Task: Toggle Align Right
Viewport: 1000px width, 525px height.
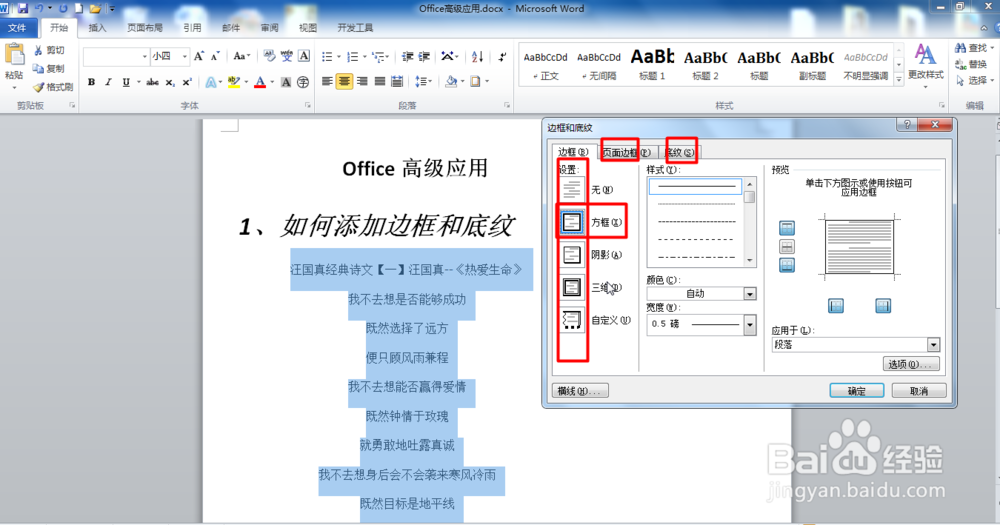Action: 362,82
